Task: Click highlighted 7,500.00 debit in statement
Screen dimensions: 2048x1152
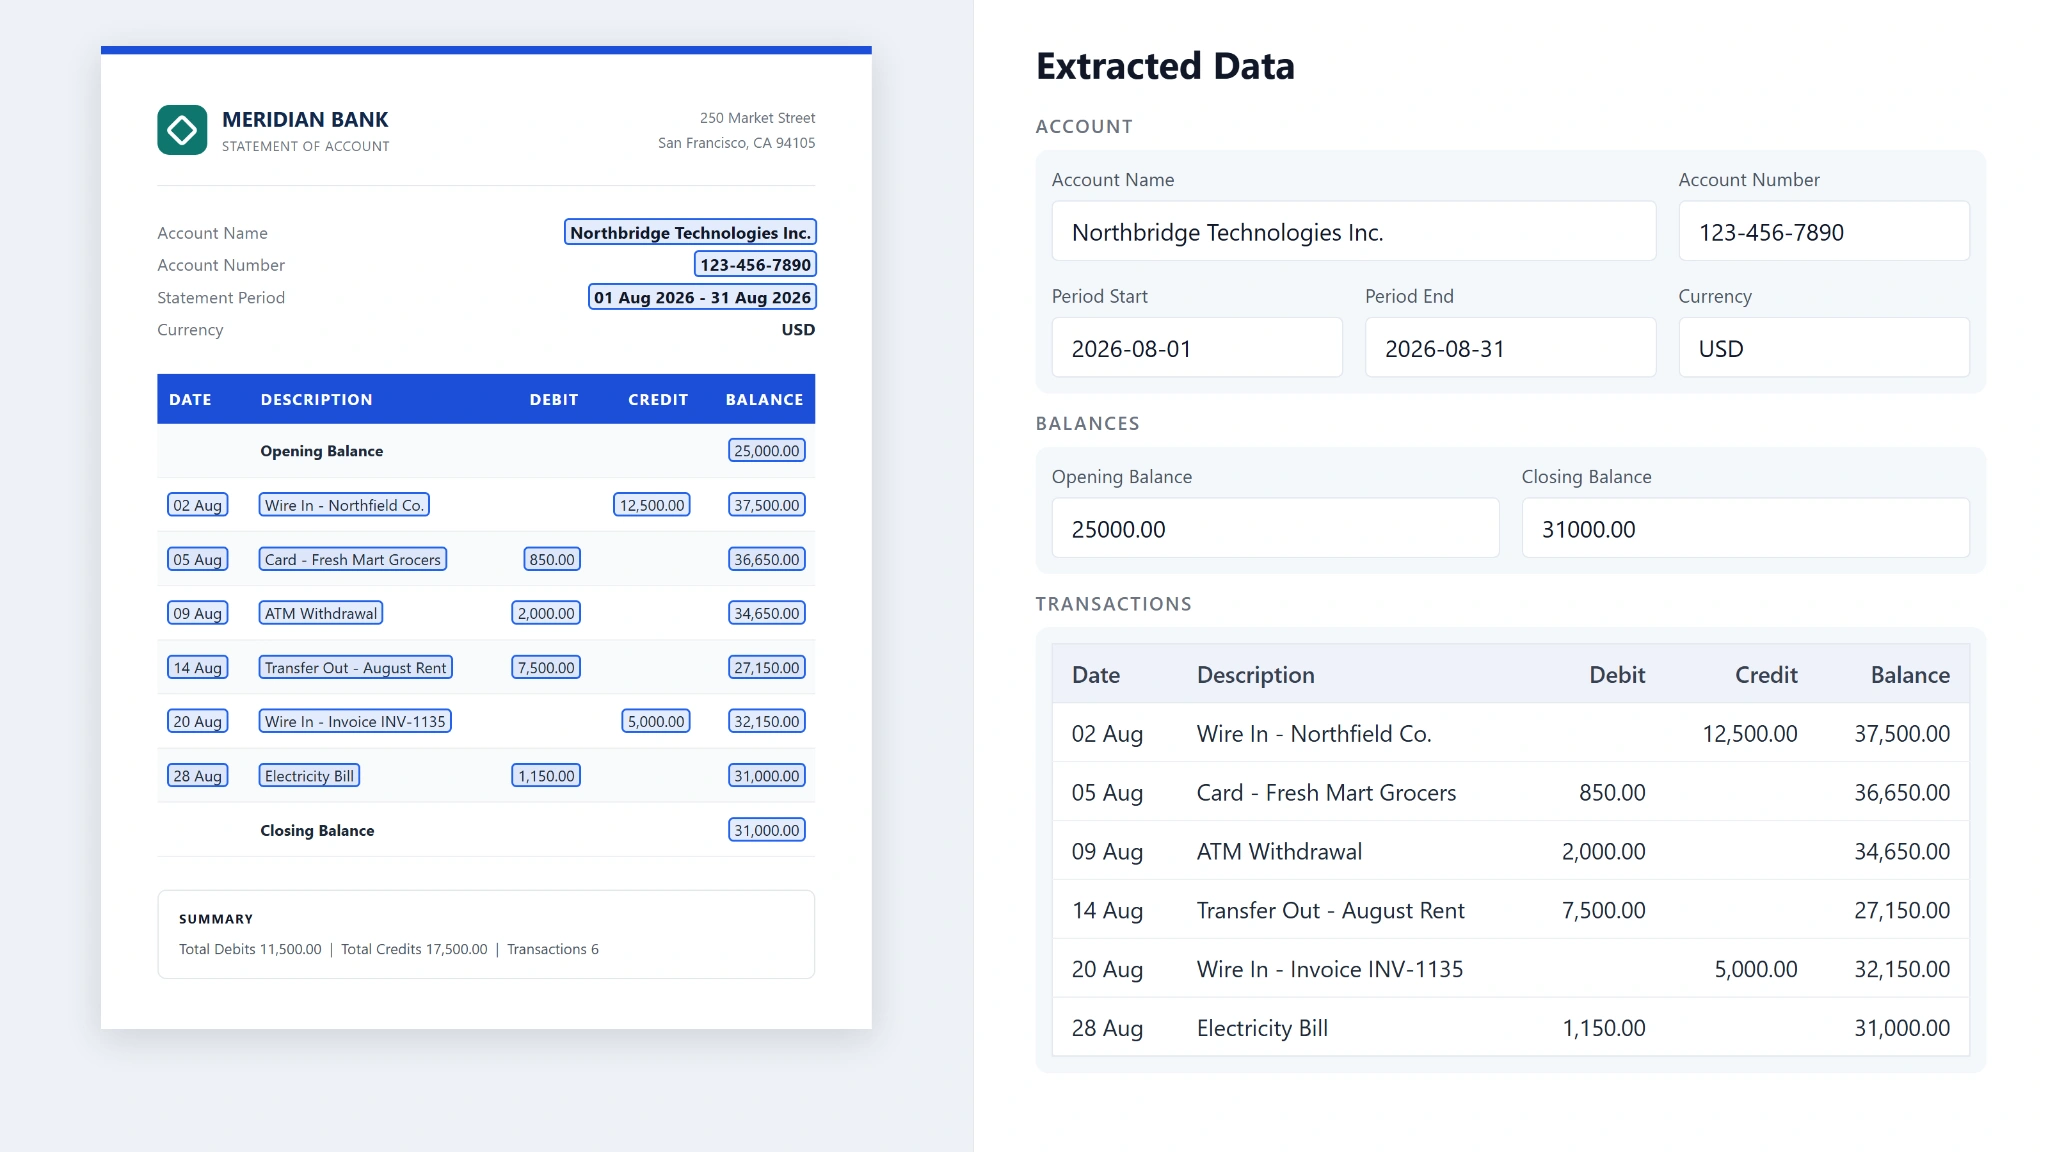Action: coord(546,667)
